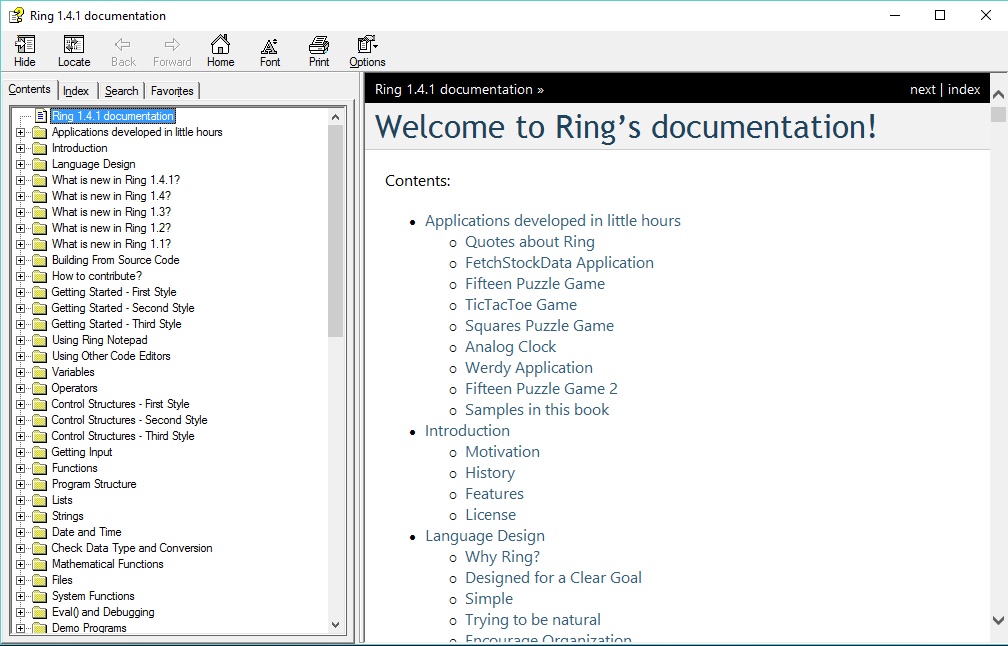
Task: Click the Lists folder icon
Action: (40, 500)
